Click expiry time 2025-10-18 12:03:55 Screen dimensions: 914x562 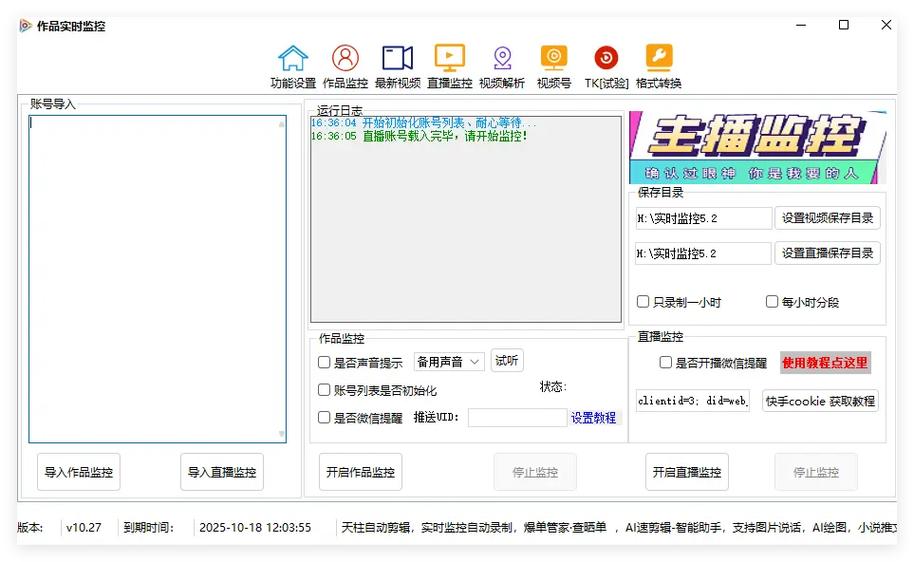tap(255, 528)
